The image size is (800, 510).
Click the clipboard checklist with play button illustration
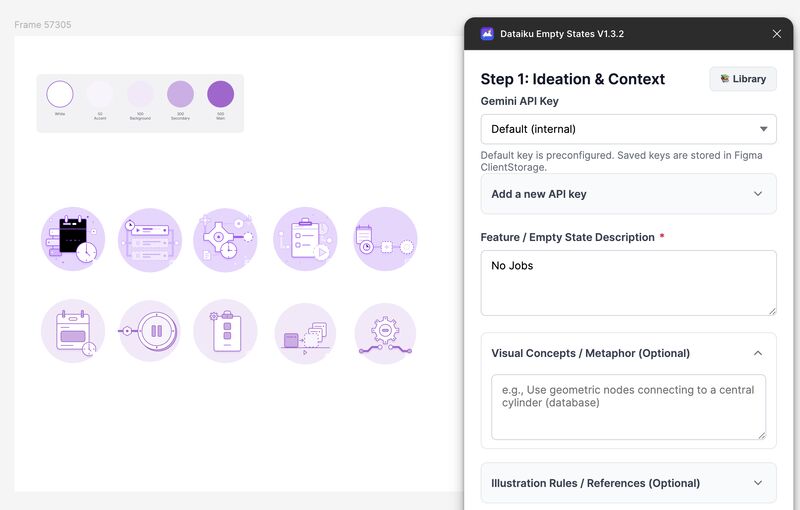click(x=305, y=239)
